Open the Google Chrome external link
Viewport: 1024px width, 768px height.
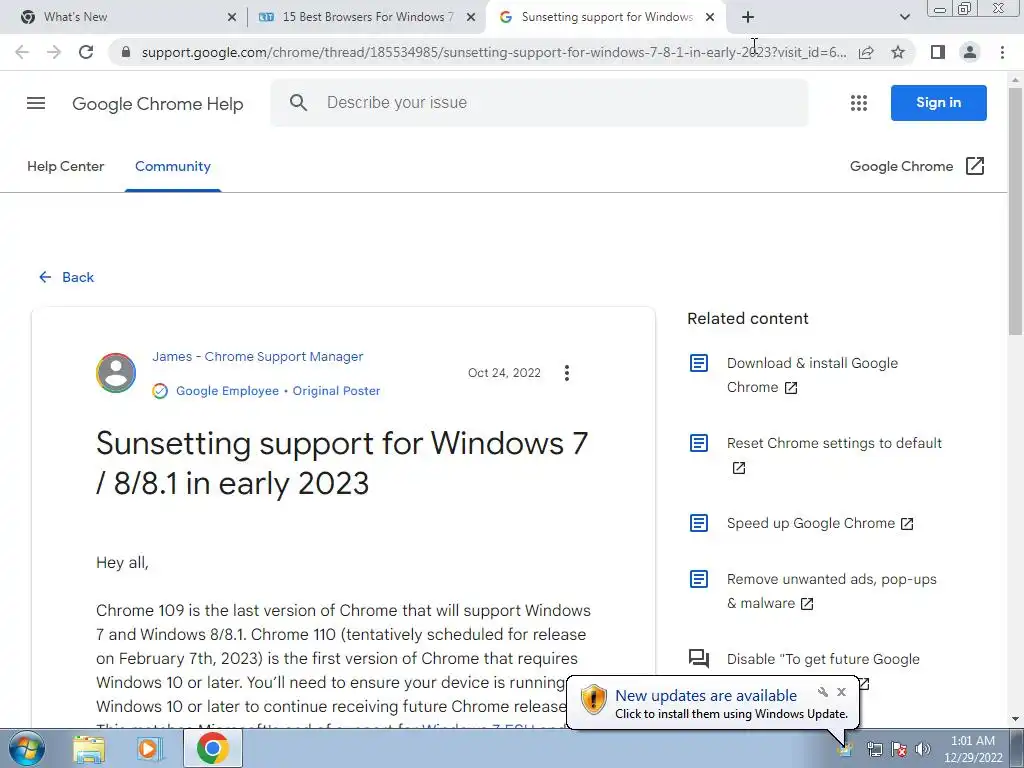(917, 167)
